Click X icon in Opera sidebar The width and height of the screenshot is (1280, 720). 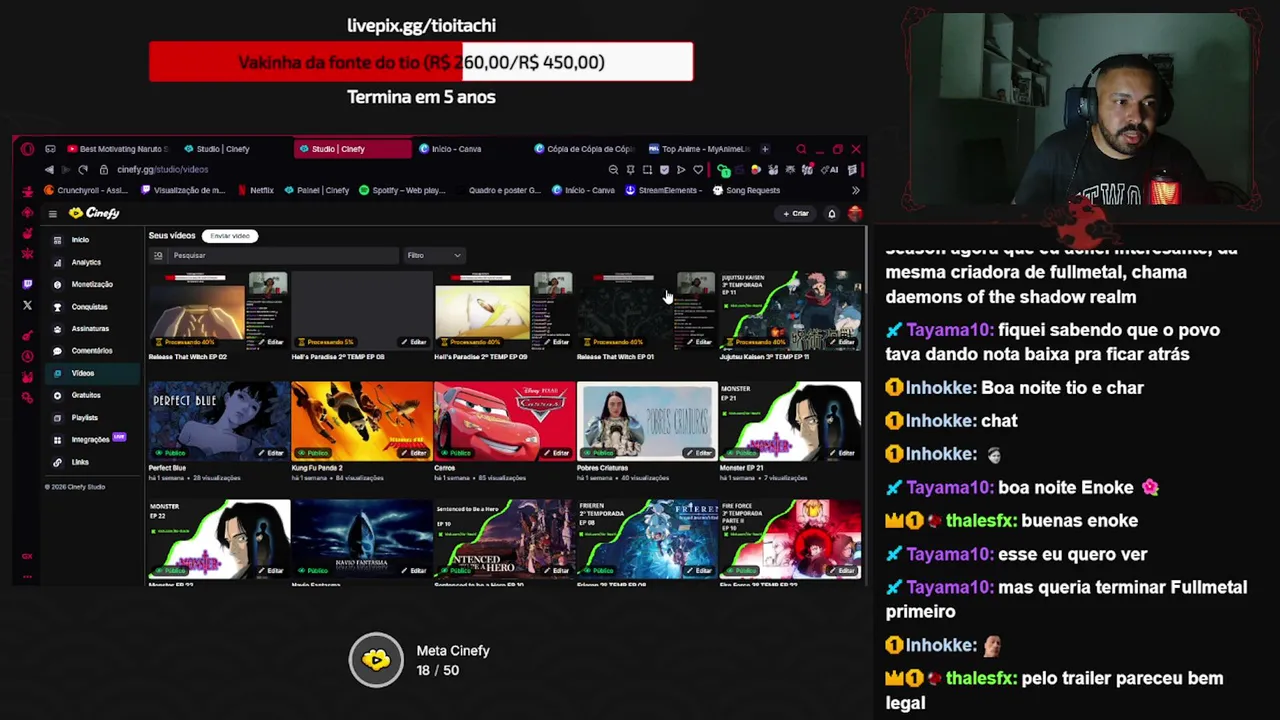27,306
